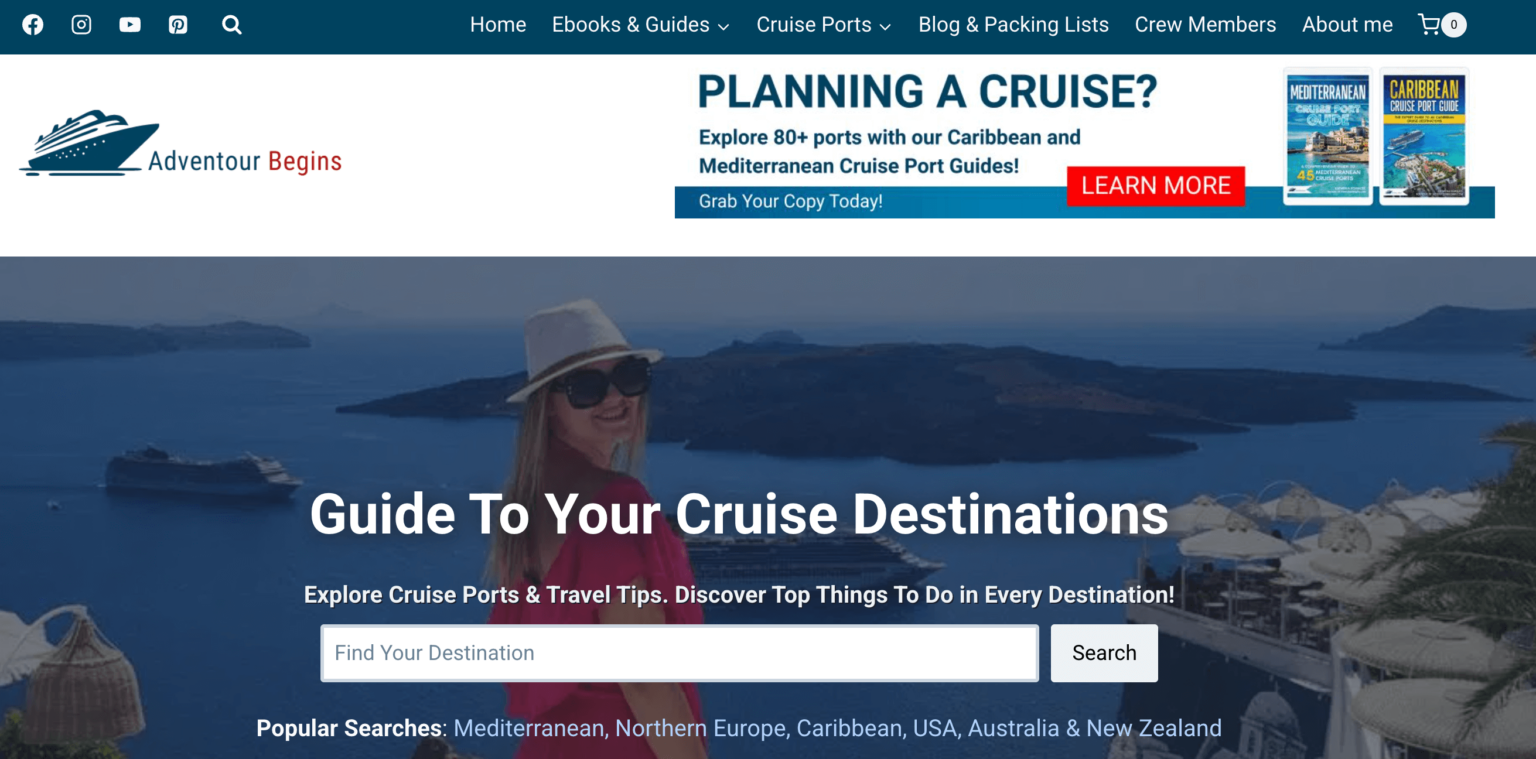Click the cart item count badge
The height and width of the screenshot is (759, 1536).
tap(1455, 24)
